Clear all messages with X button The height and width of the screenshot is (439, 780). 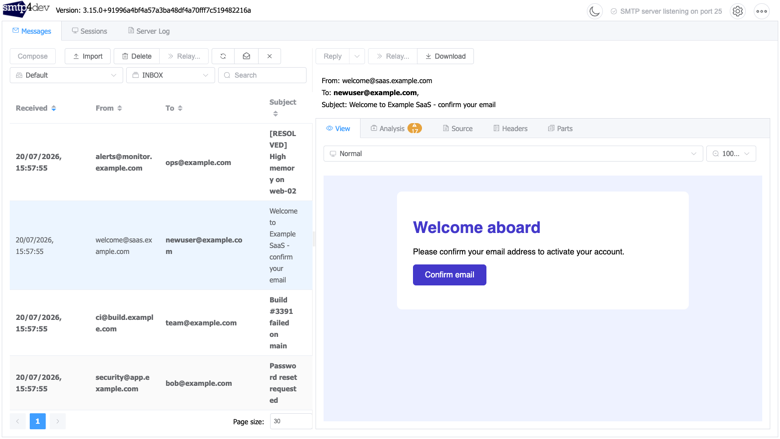pos(269,56)
